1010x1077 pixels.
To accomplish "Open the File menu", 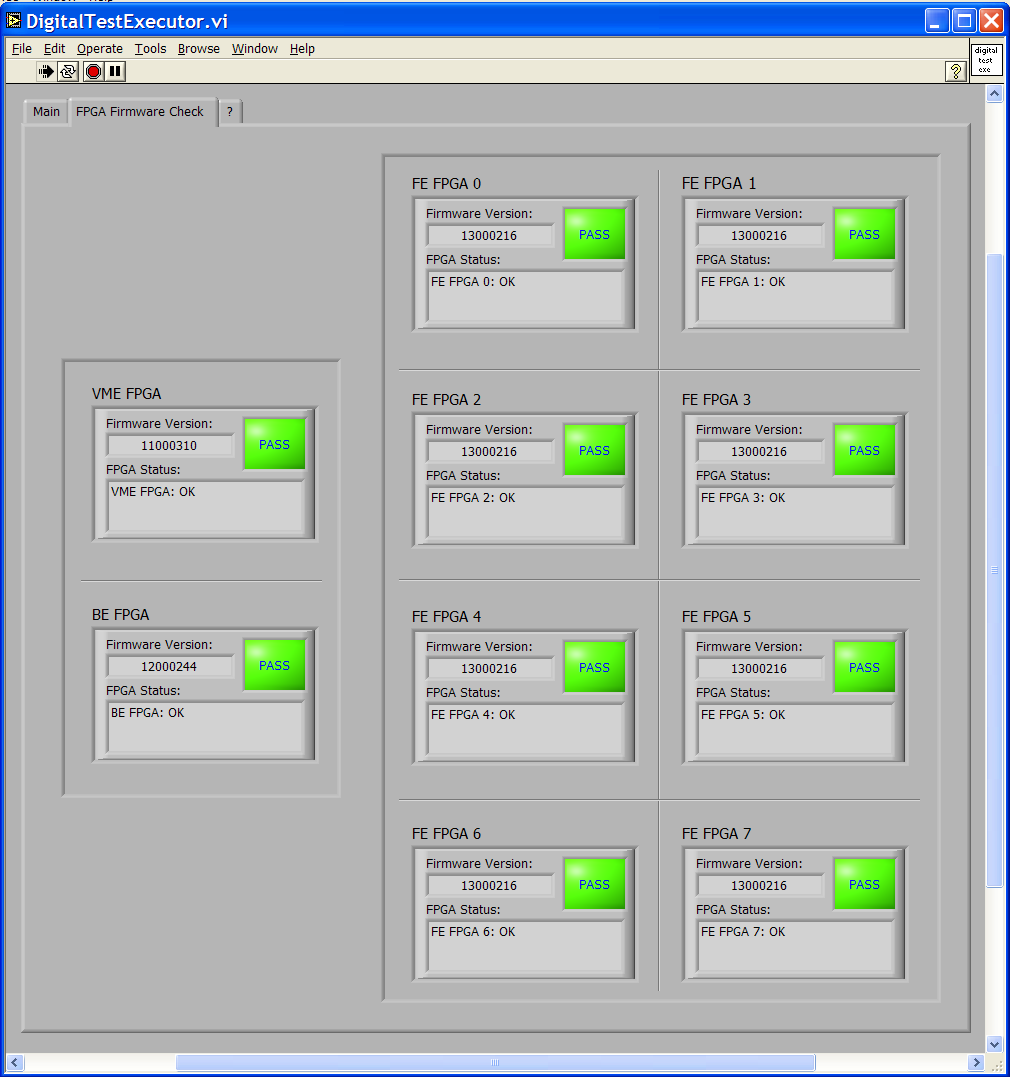I will 22,48.
